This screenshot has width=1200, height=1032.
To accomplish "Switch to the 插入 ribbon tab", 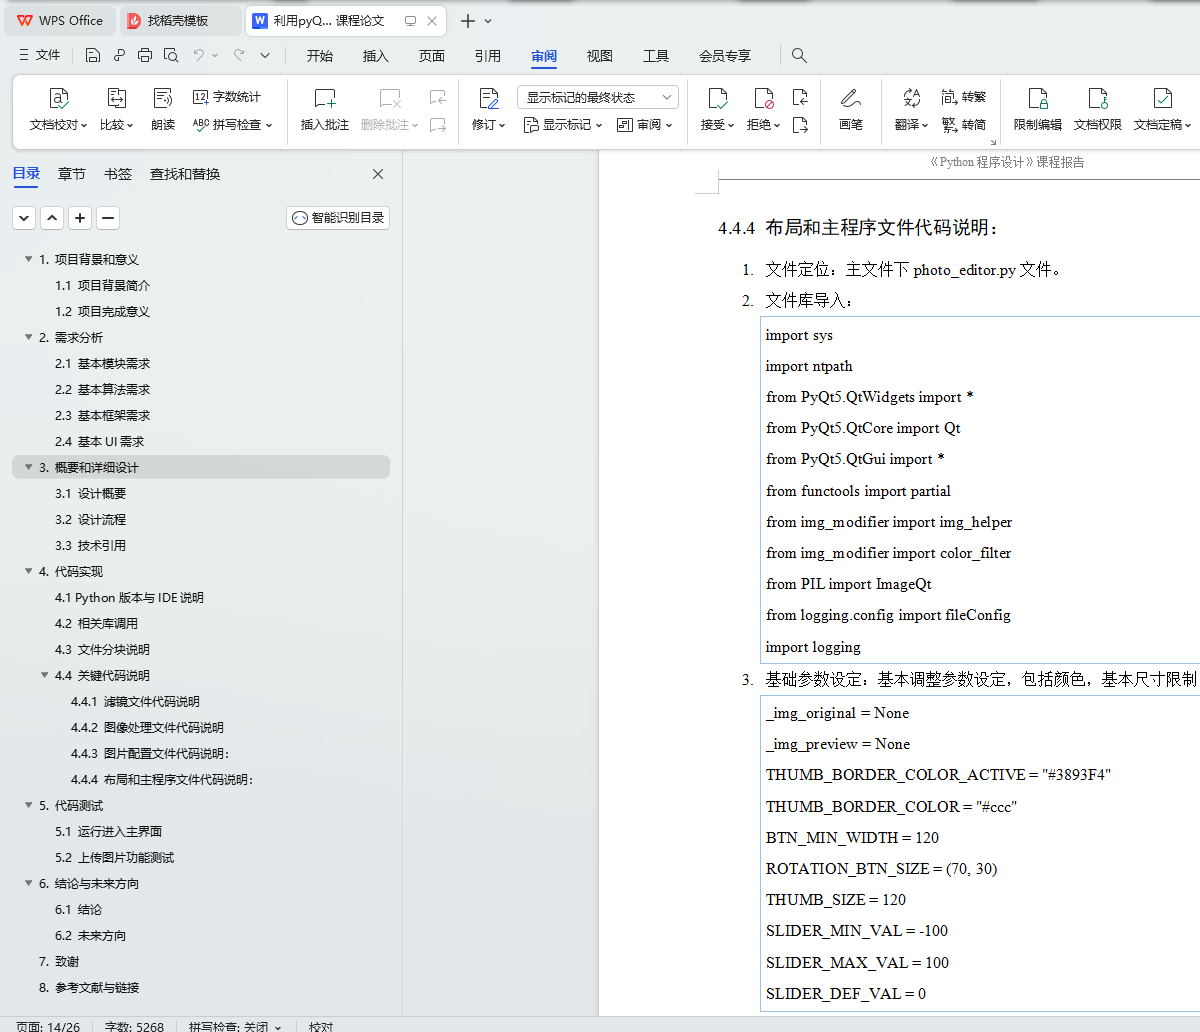I will point(376,56).
